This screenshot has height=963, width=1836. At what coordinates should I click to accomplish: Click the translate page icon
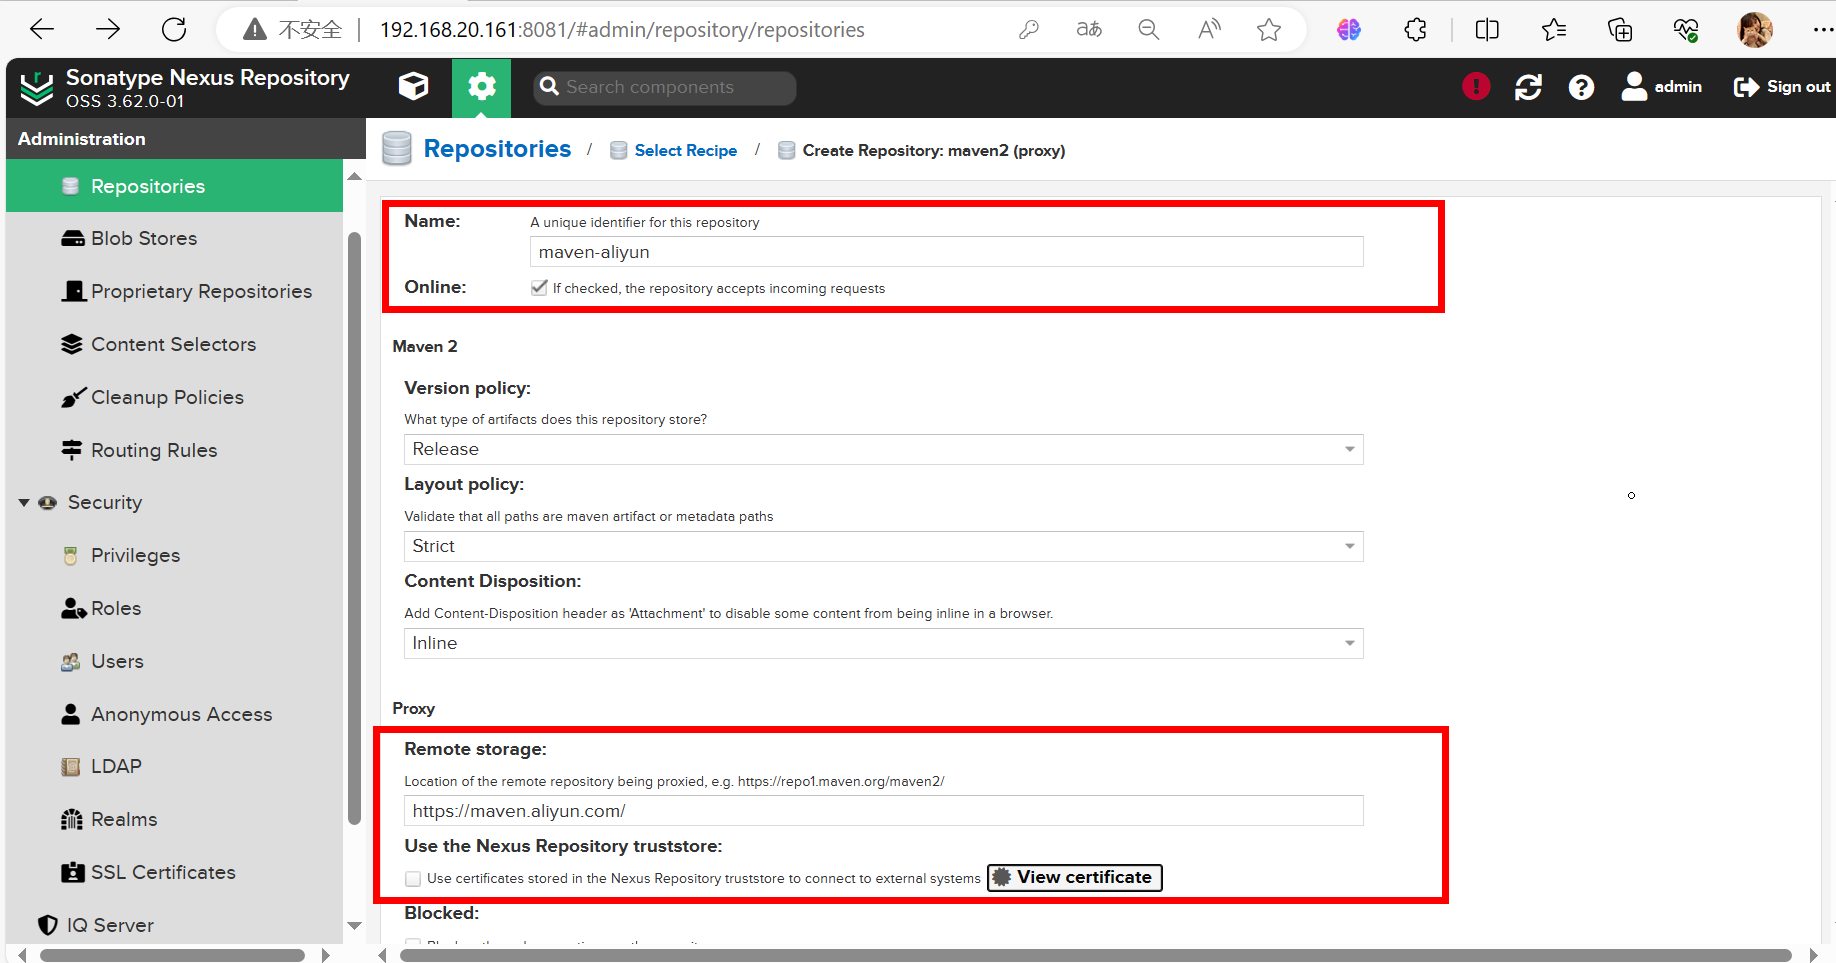(1089, 30)
